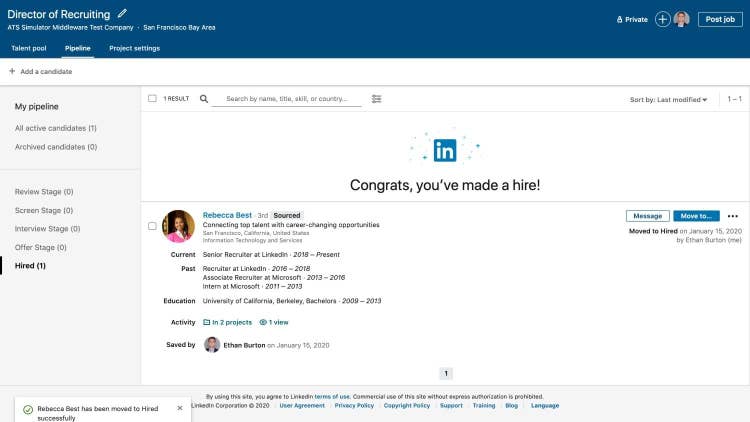The width and height of the screenshot is (750, 422).
Task: Open Screen Stage (0)
Action: (44, 210)
